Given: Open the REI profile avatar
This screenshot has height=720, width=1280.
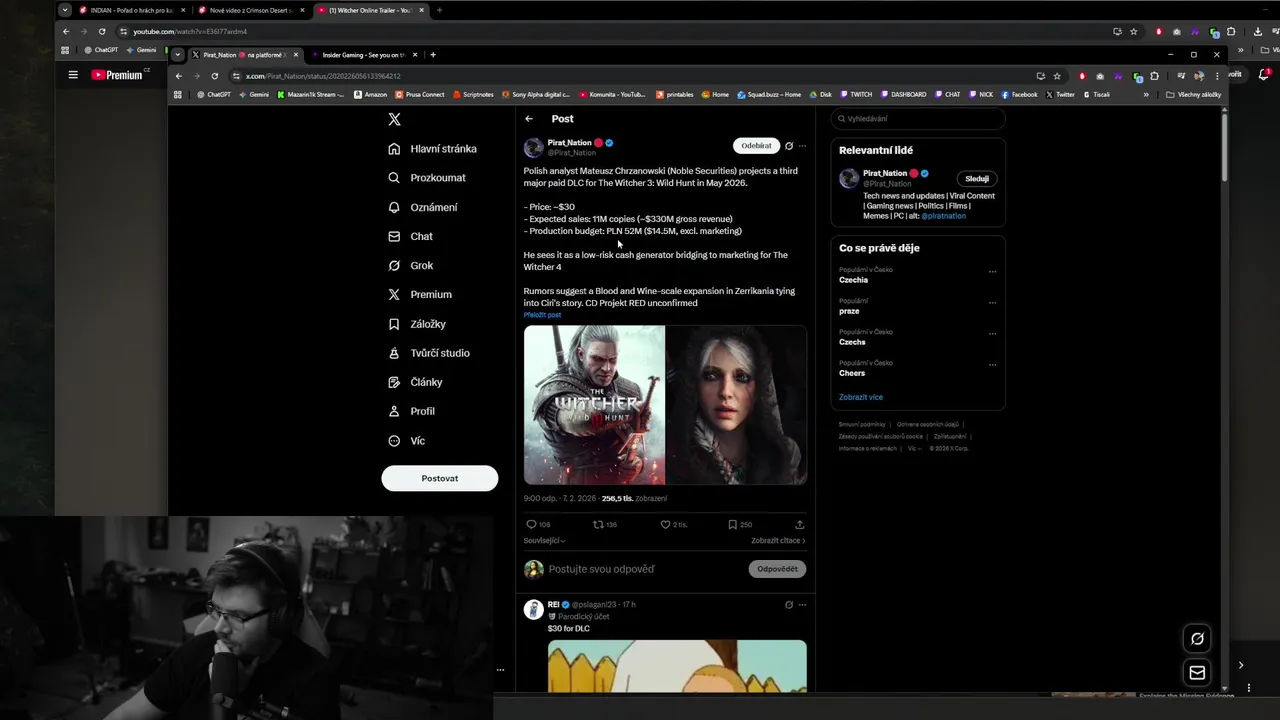Looking at the screenshot, I should click(x=534, y=609).
